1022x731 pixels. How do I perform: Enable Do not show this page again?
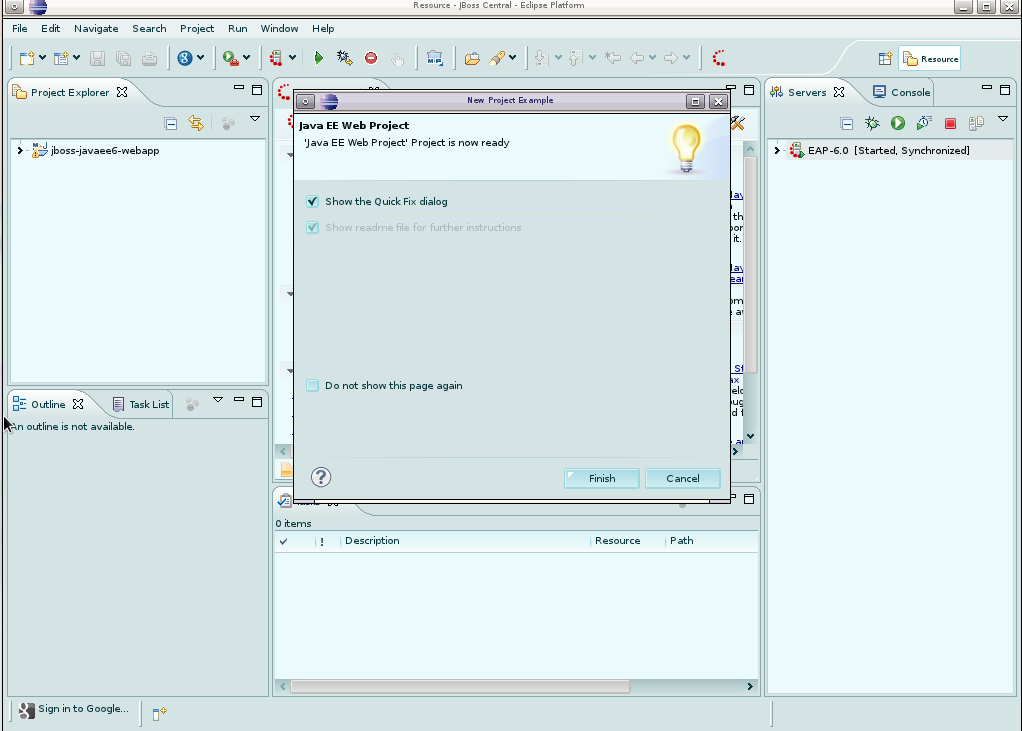[313, 385]
